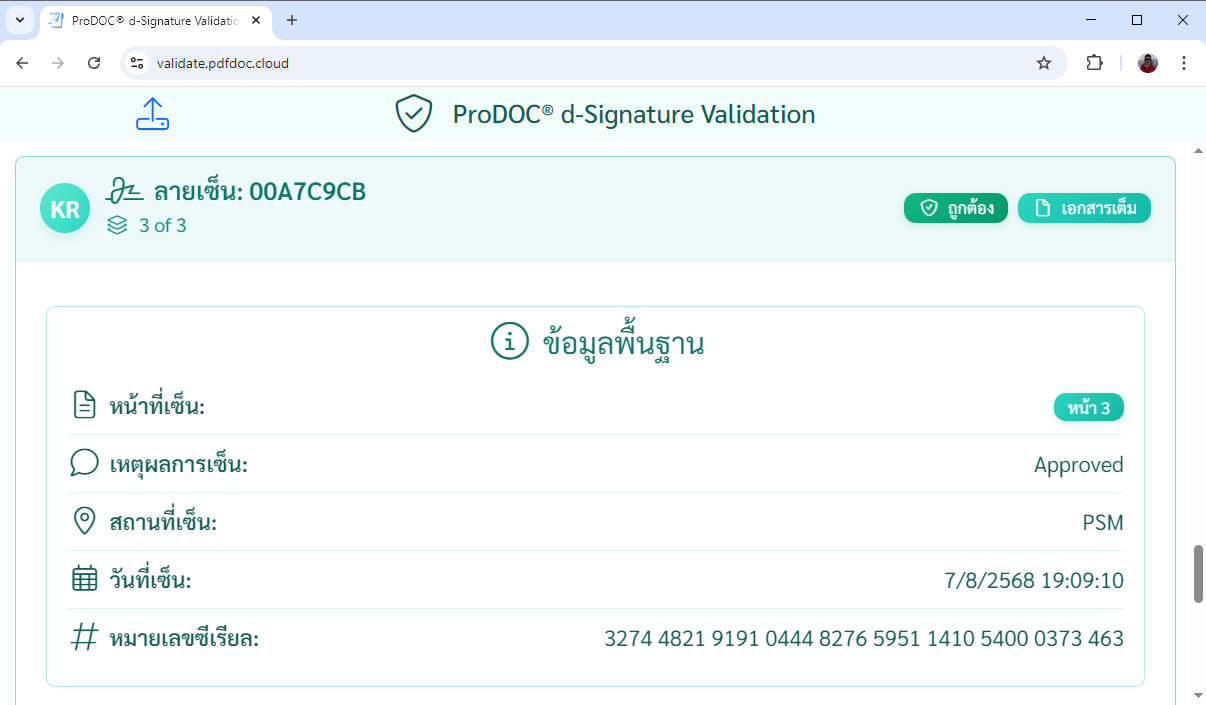The height and width of the screenshot is (705, 1206).
Task: Click the เหตุผลการเซ็น label
Action: coord(178,464)
